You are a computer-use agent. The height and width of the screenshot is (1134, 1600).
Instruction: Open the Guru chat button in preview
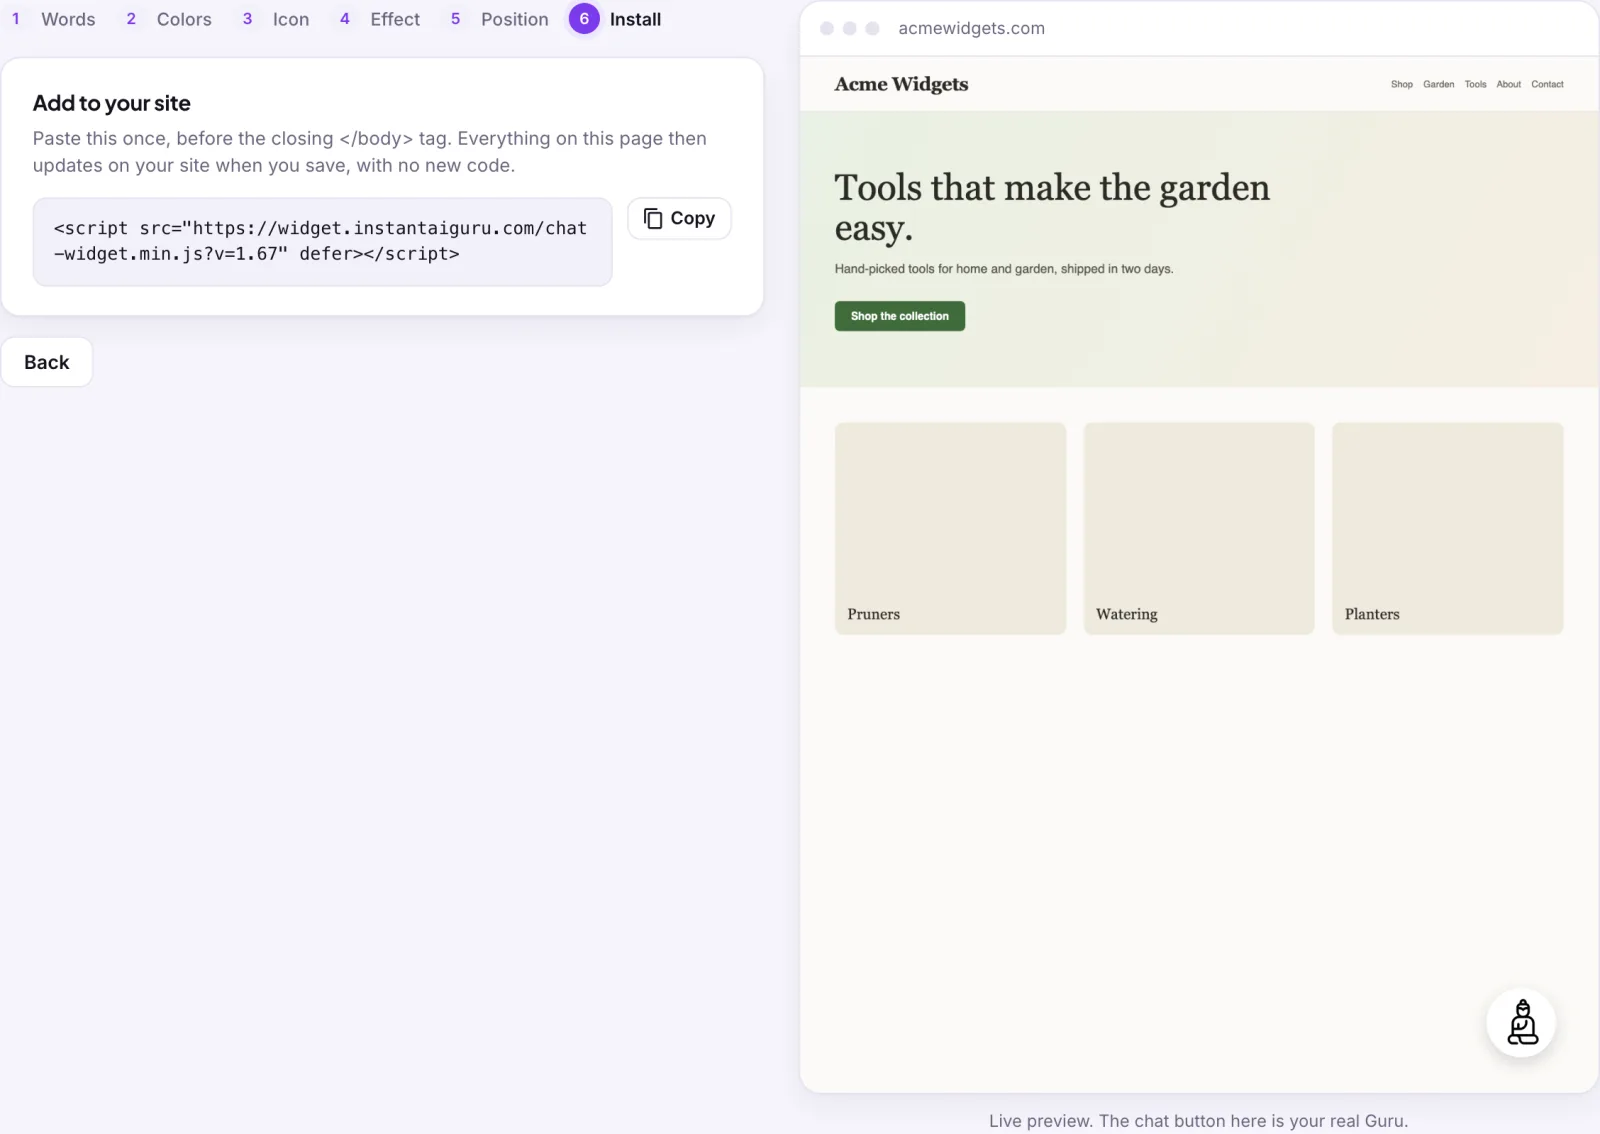pyautogui.click(x=1521, y=1023)
